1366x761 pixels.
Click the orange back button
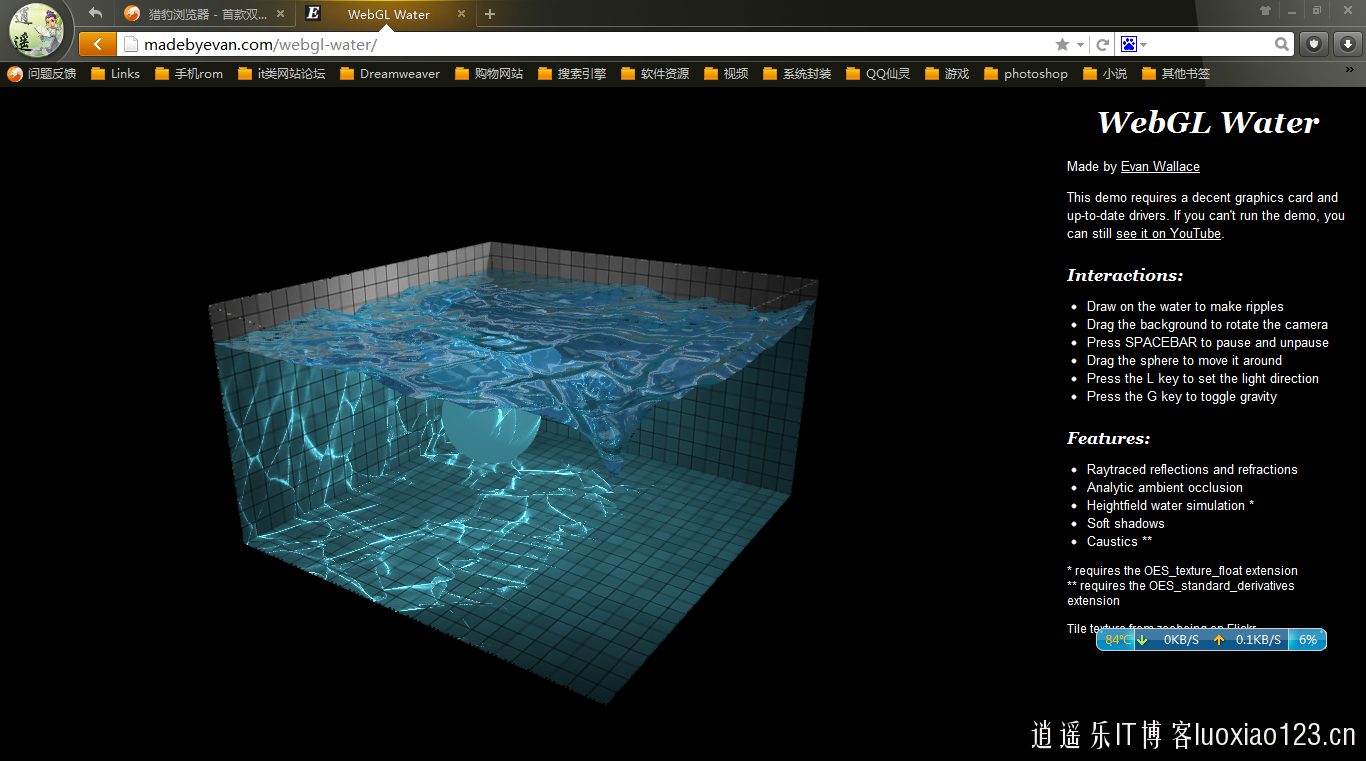click(97, 44)
